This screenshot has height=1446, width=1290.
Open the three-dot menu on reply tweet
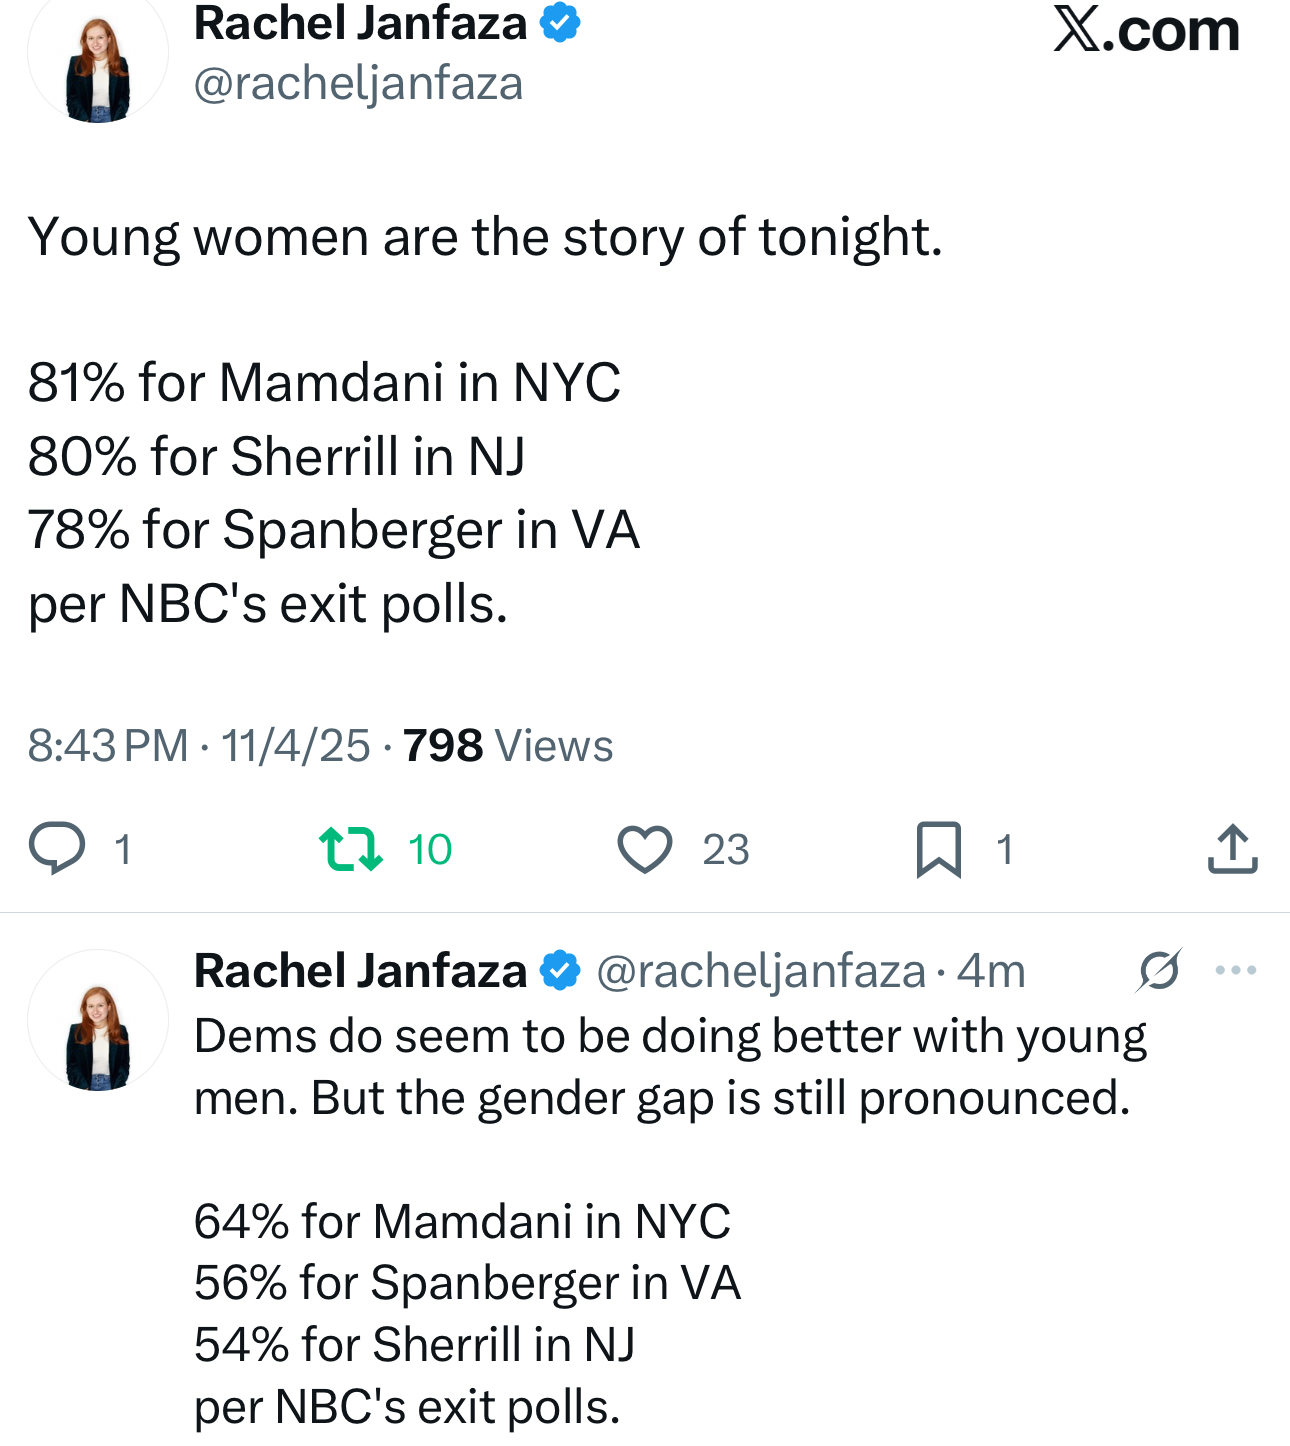(1235, 970)
